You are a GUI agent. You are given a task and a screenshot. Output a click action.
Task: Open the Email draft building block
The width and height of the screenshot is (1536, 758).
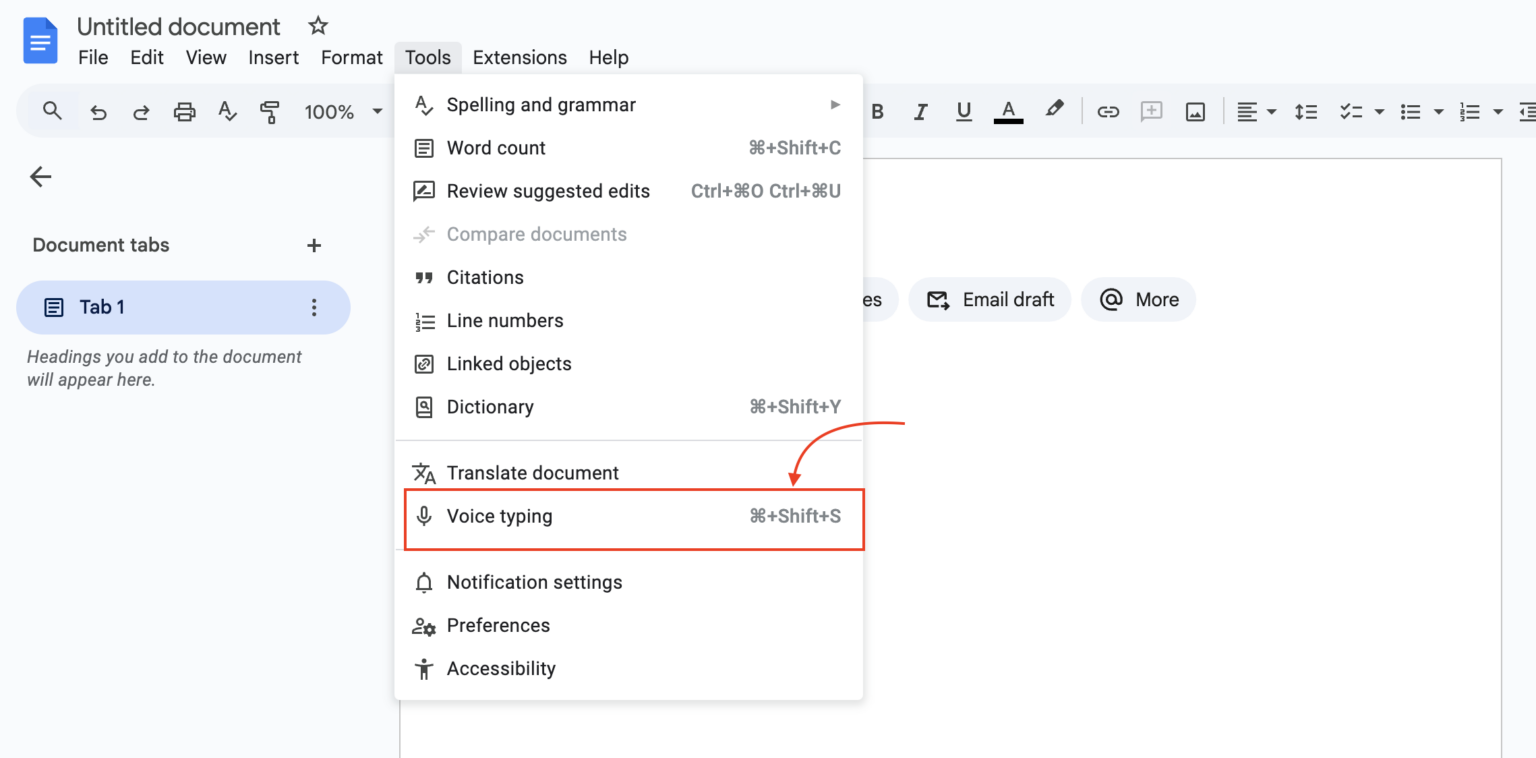(x=989, y=299)
